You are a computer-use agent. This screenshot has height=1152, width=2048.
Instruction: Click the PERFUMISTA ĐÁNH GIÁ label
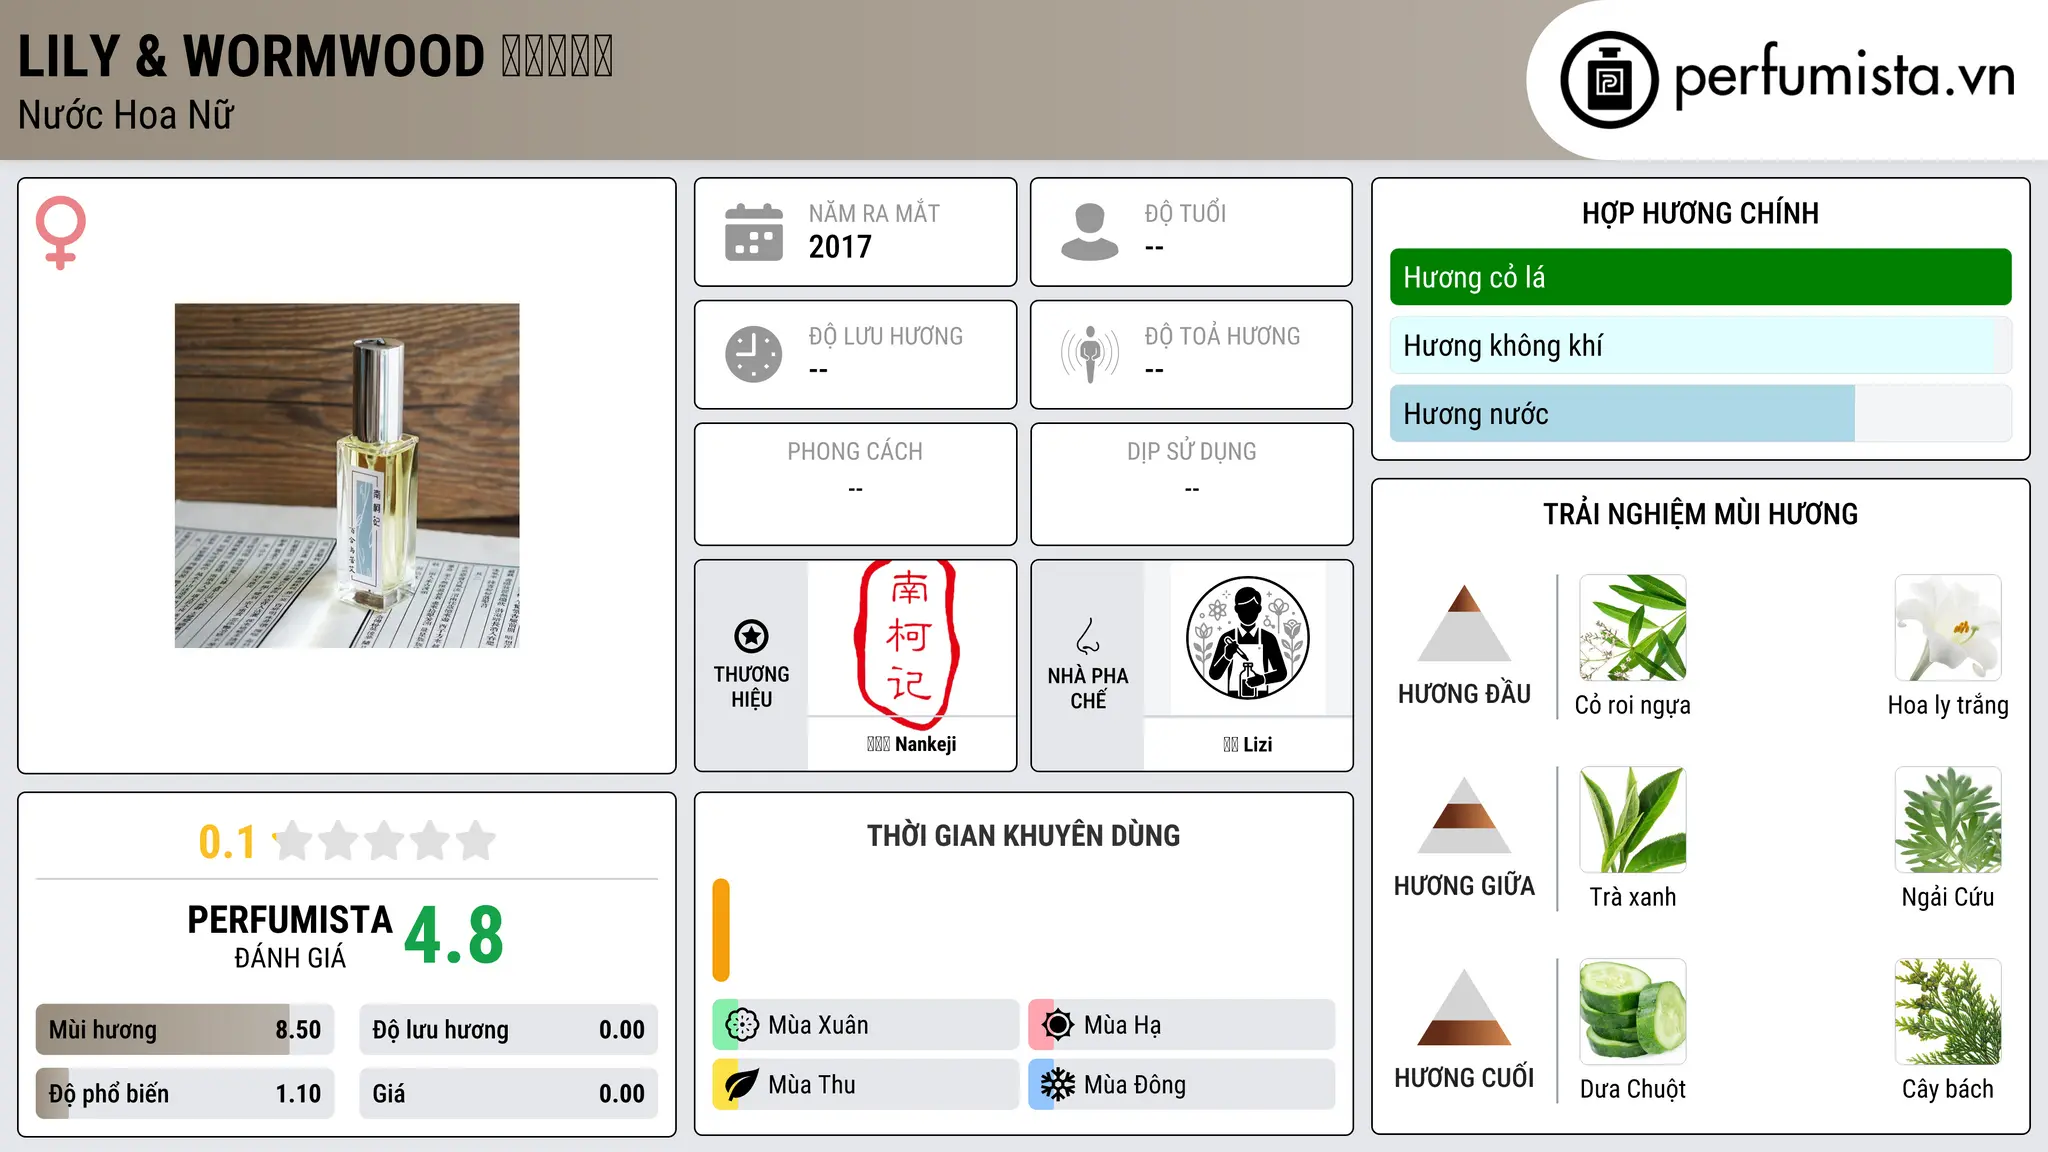[290, 937]
